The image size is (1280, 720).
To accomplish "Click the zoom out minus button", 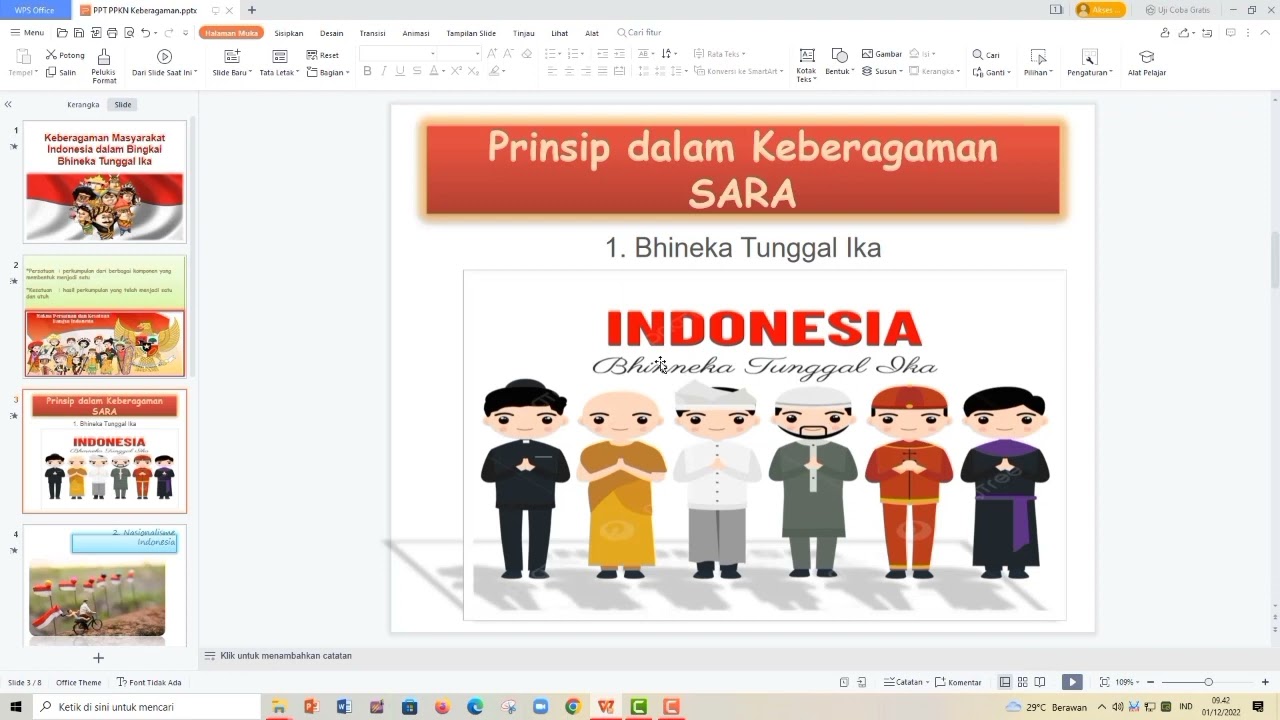I will 1151,682.
